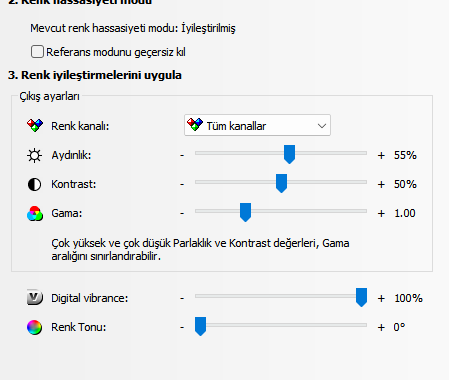Click the Renk Tonu slider thumb

[200, 326]
